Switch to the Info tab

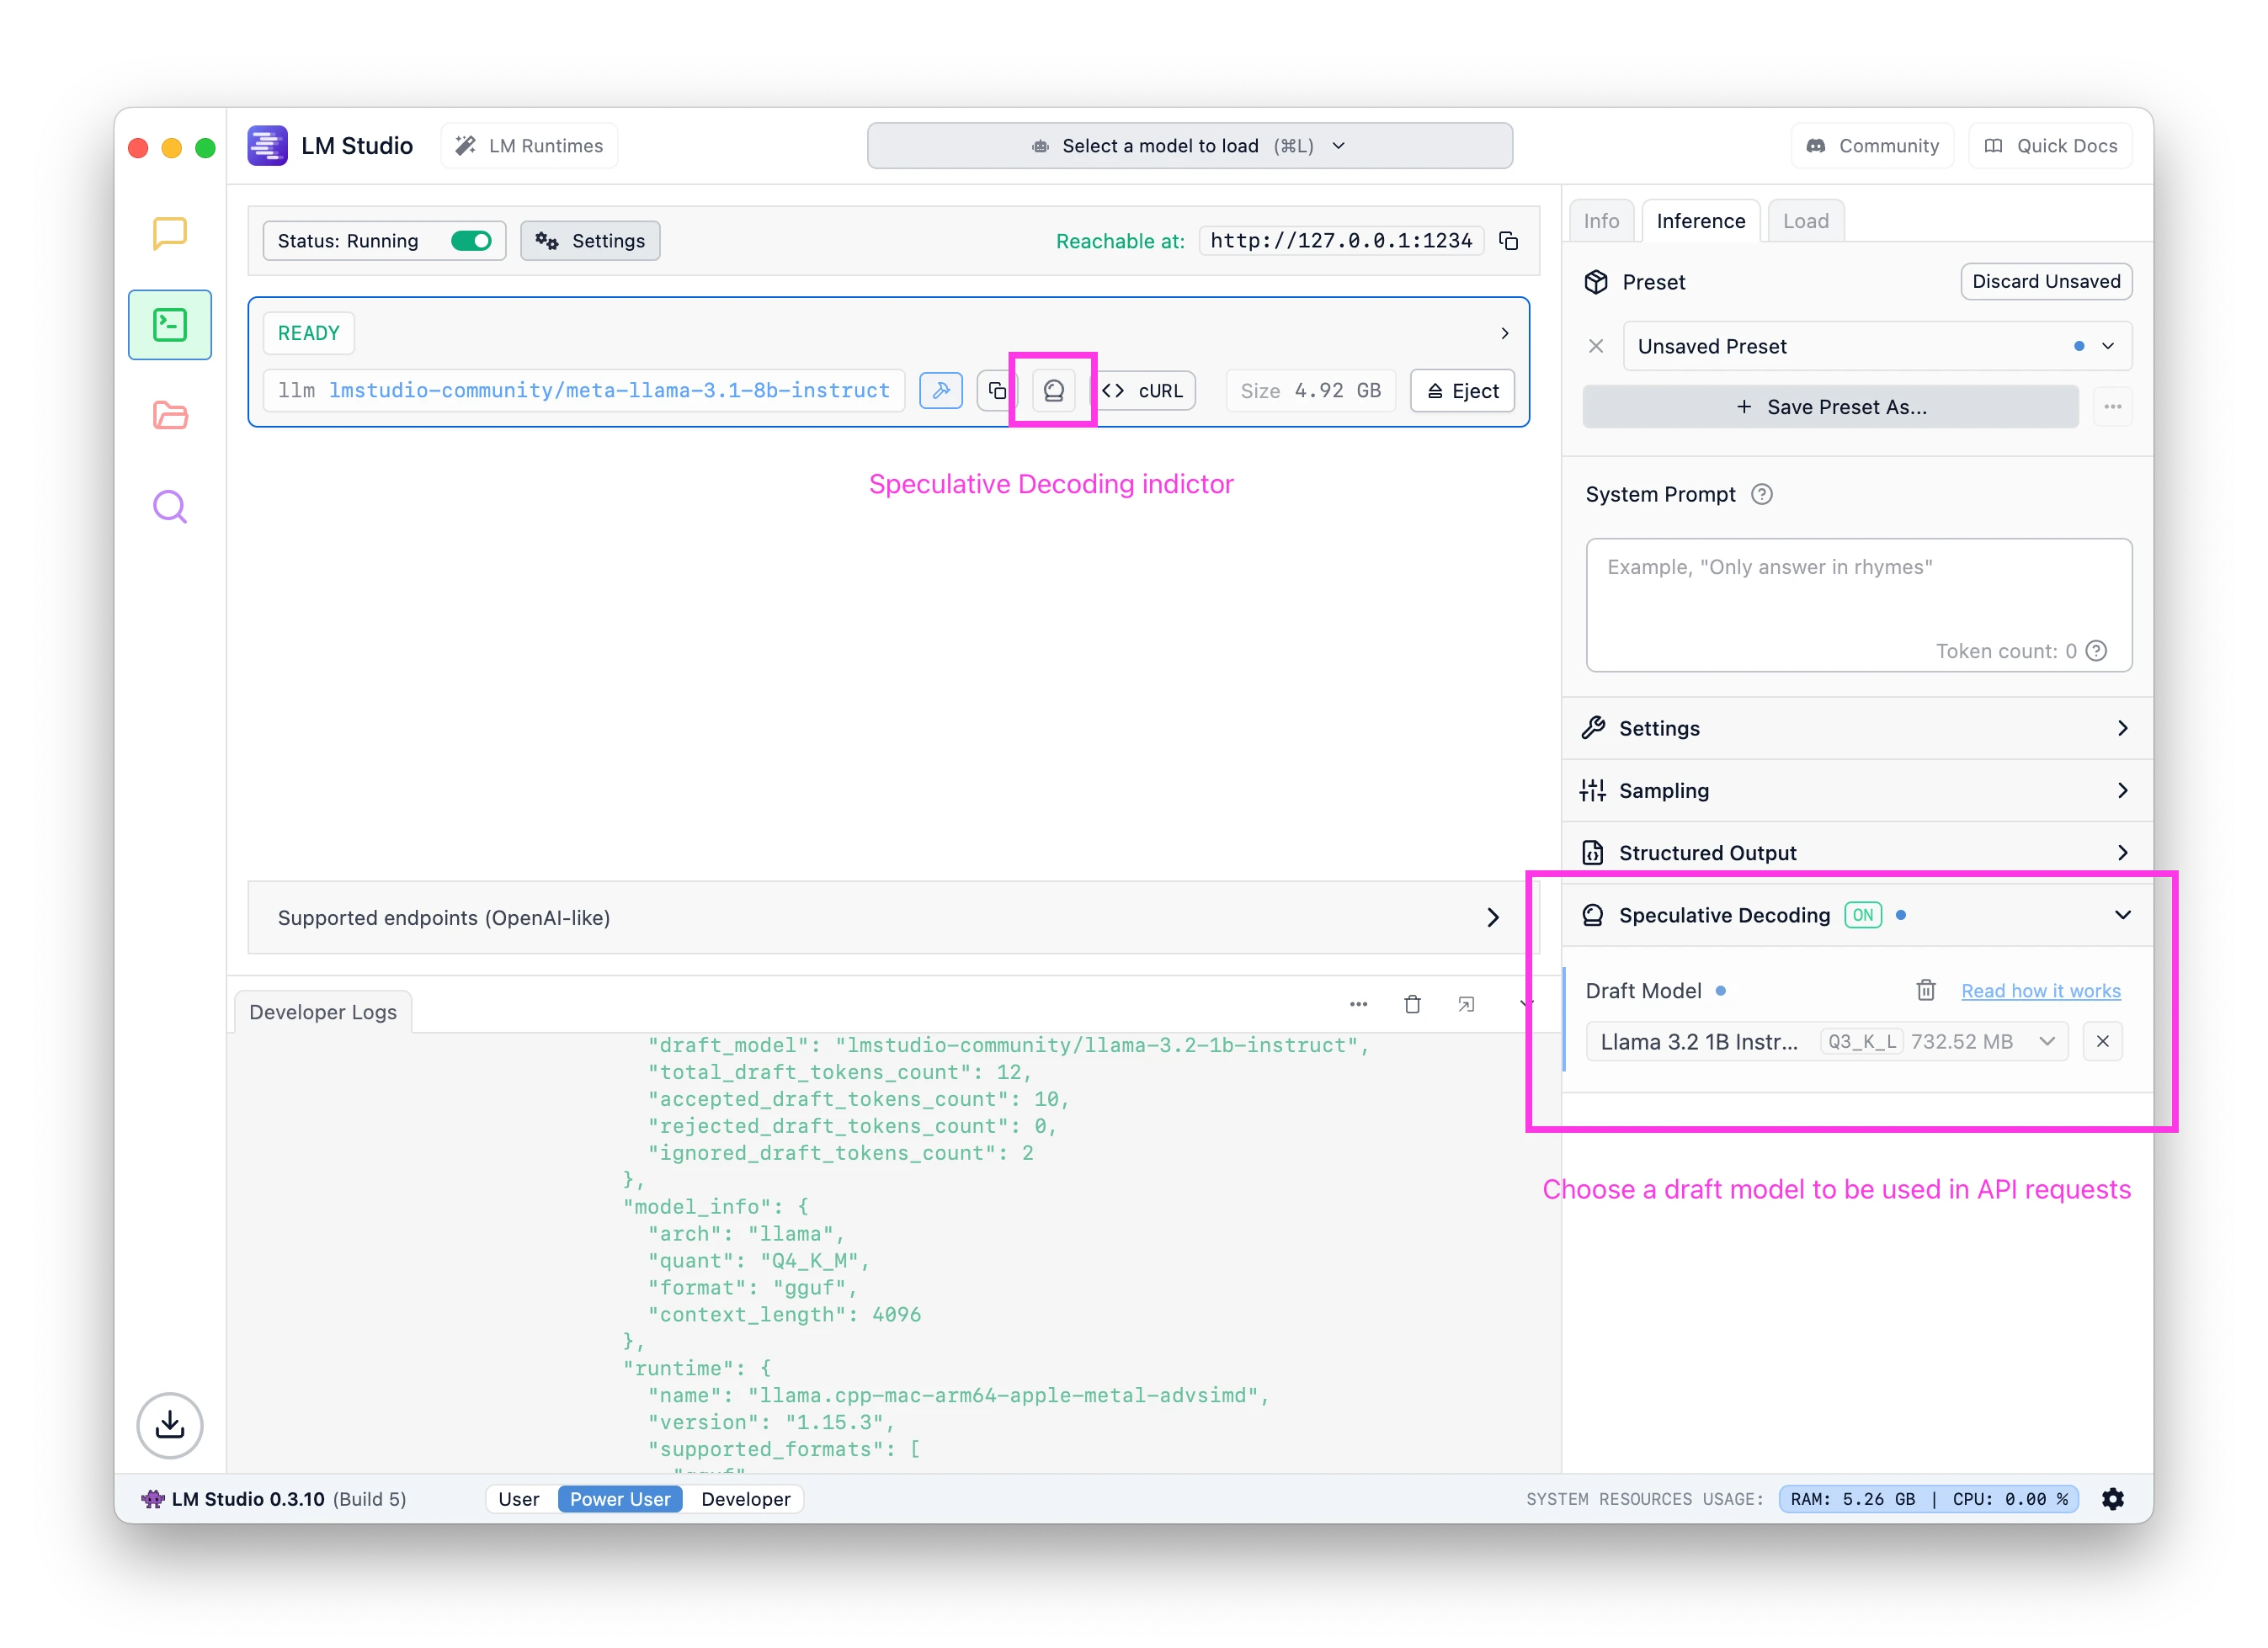click(1600, 221)
